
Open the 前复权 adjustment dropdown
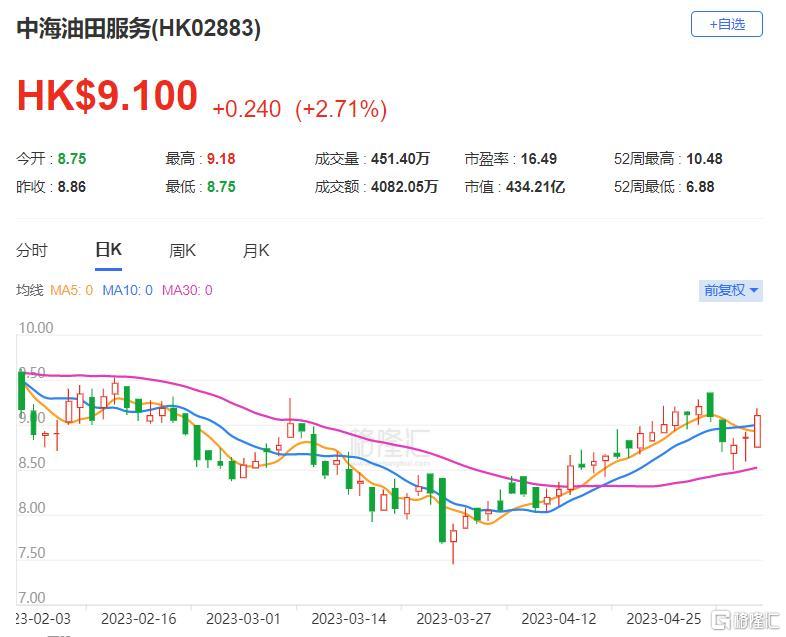tap(730, 290)
